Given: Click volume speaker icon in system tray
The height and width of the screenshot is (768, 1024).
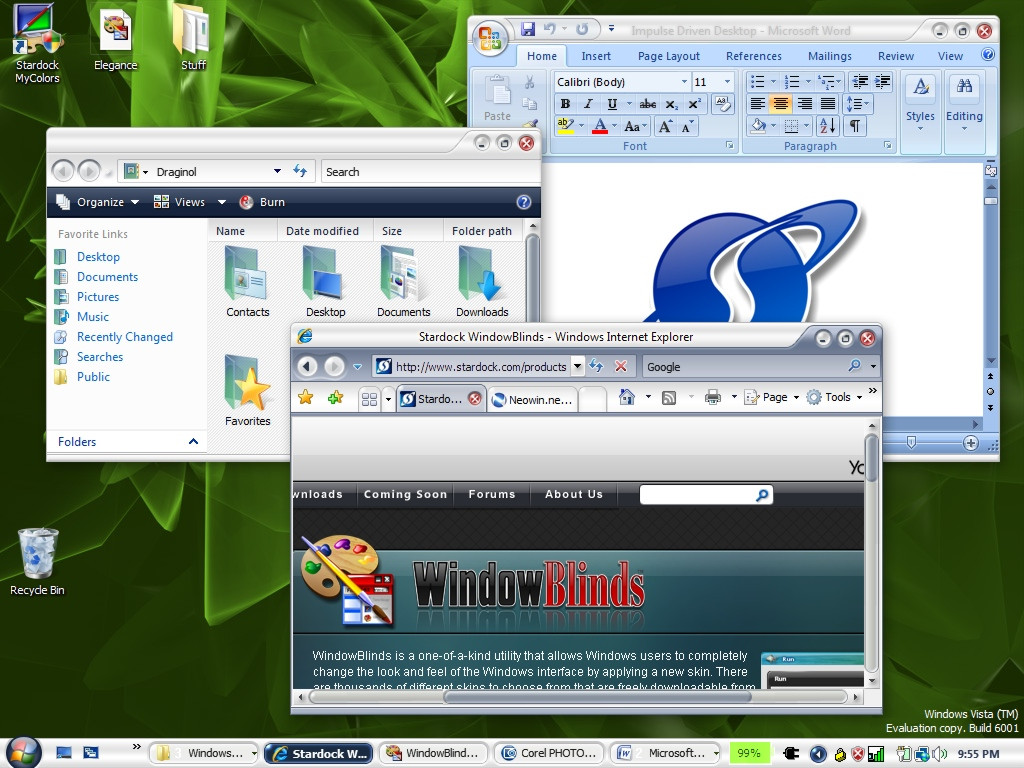Looking at the screenshot, I should click(x=939, y=754).
